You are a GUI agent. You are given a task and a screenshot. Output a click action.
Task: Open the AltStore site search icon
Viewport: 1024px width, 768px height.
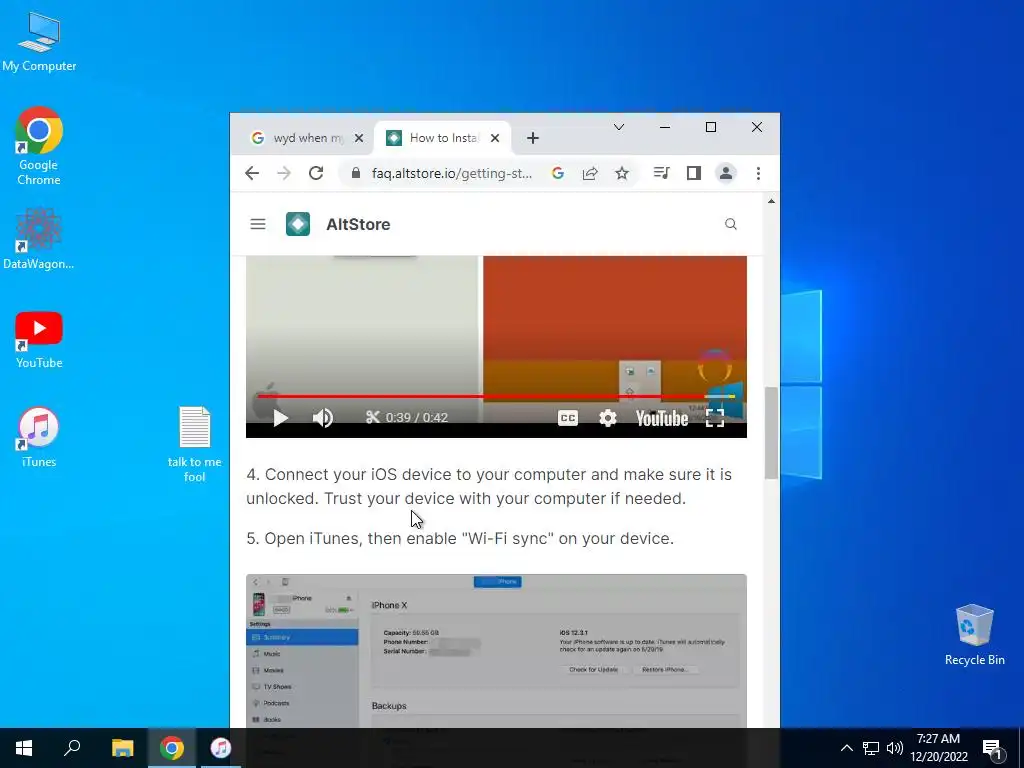tap(731, 224)
